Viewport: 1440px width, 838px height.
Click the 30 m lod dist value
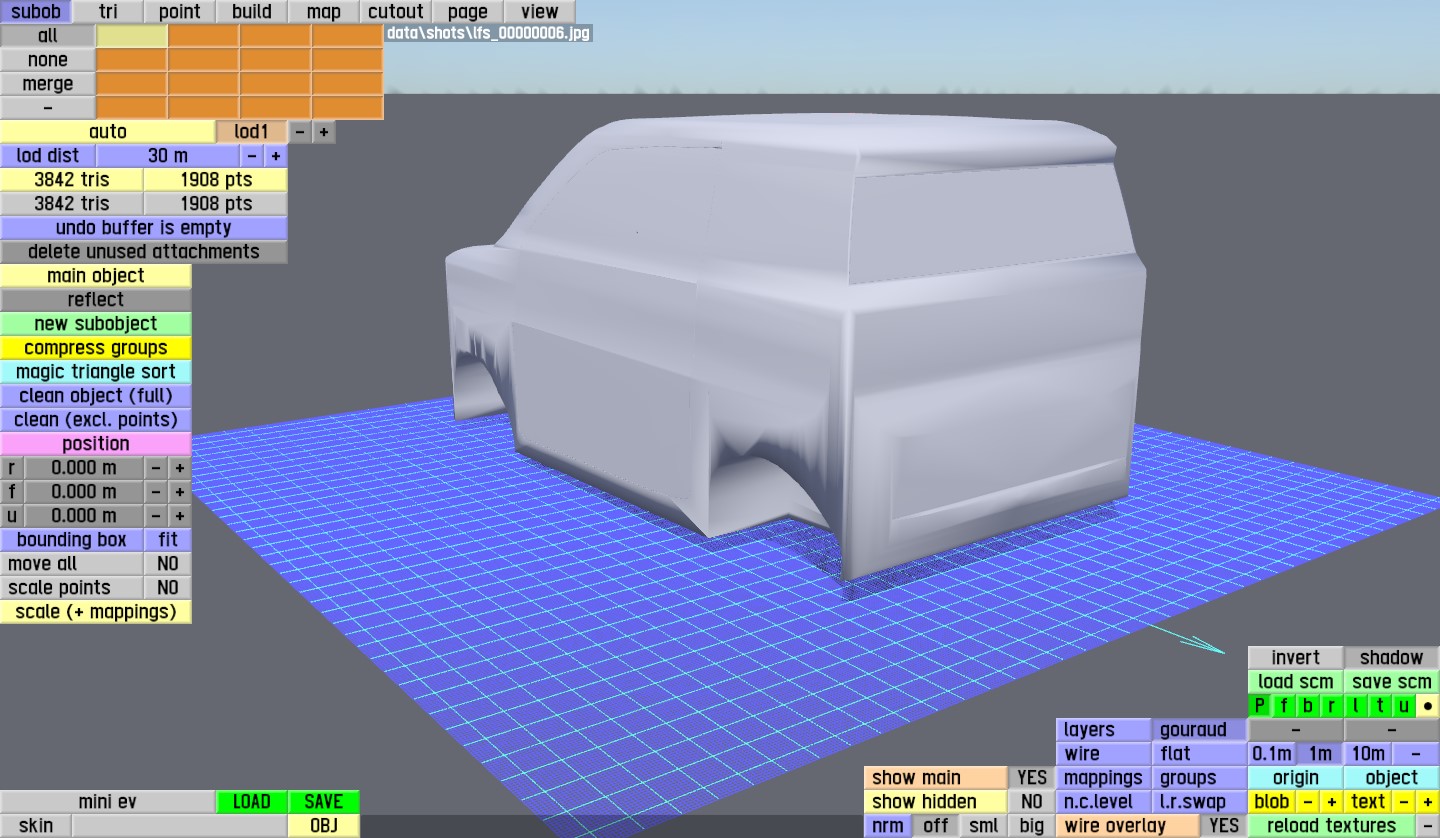coord(168,156)
